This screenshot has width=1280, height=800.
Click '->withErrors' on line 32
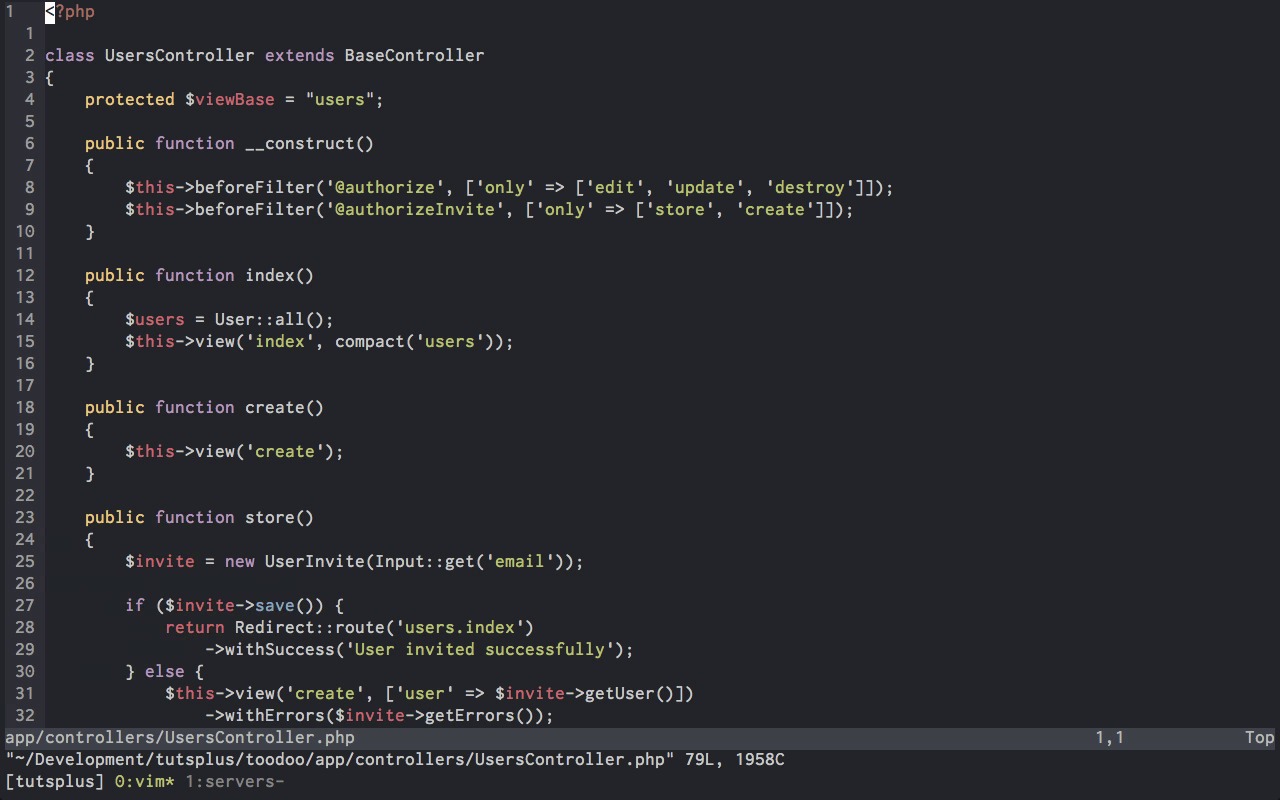click(x=265, y=716)
